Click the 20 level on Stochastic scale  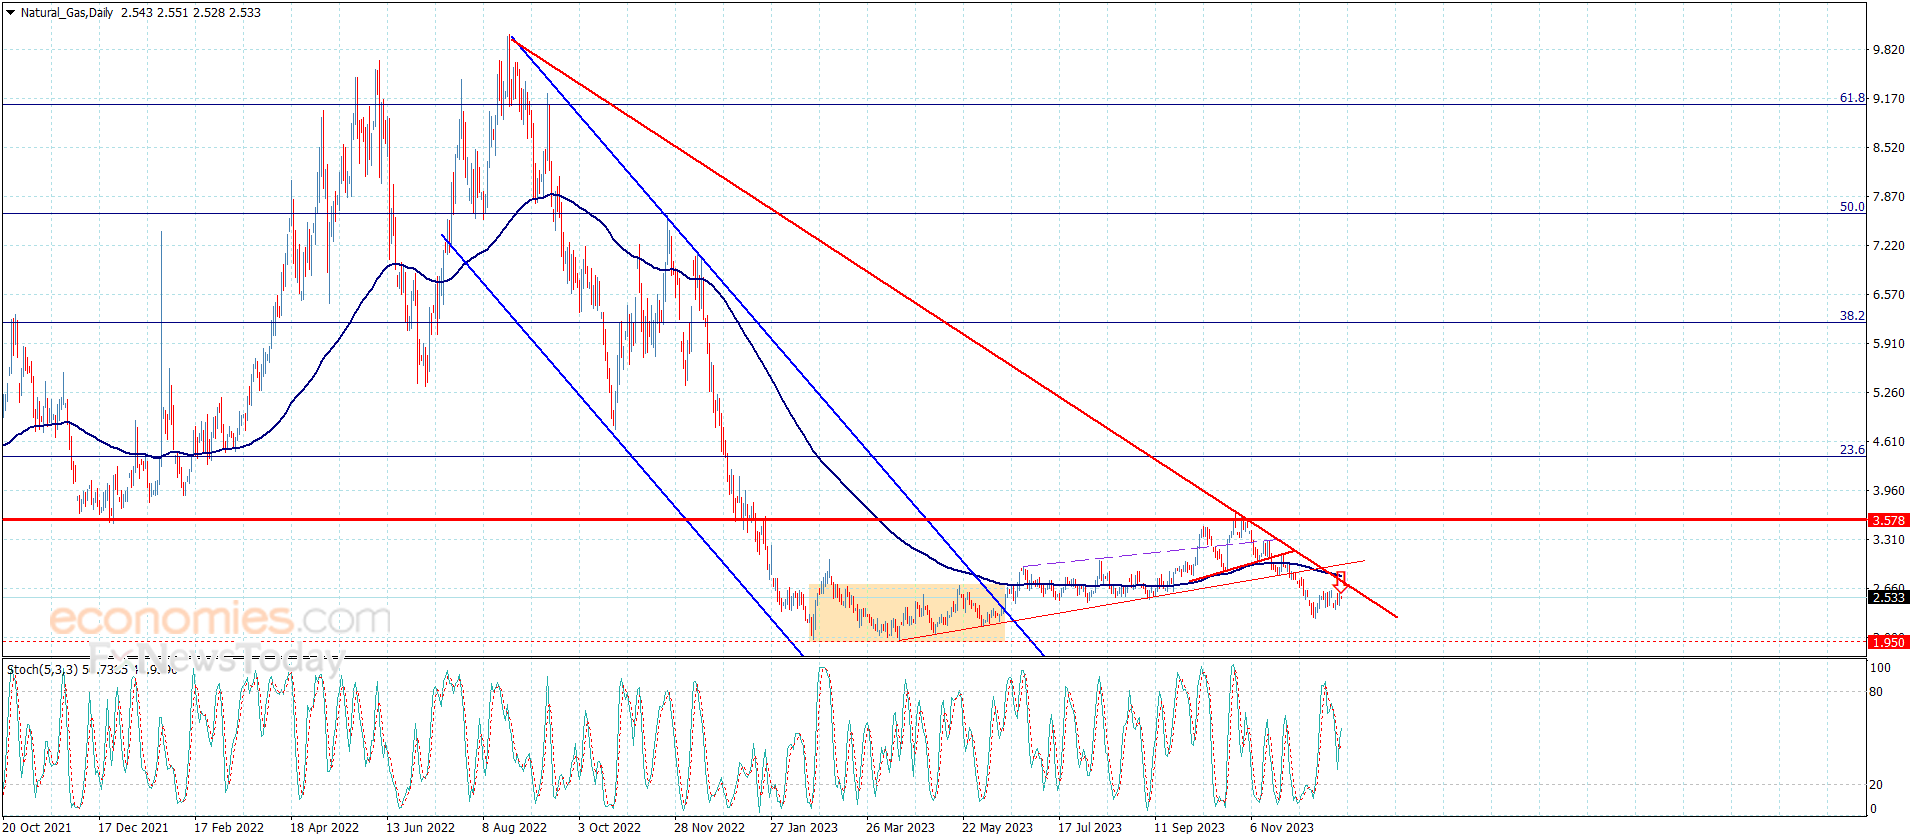pyautogui.click(x=1876, y=784)
